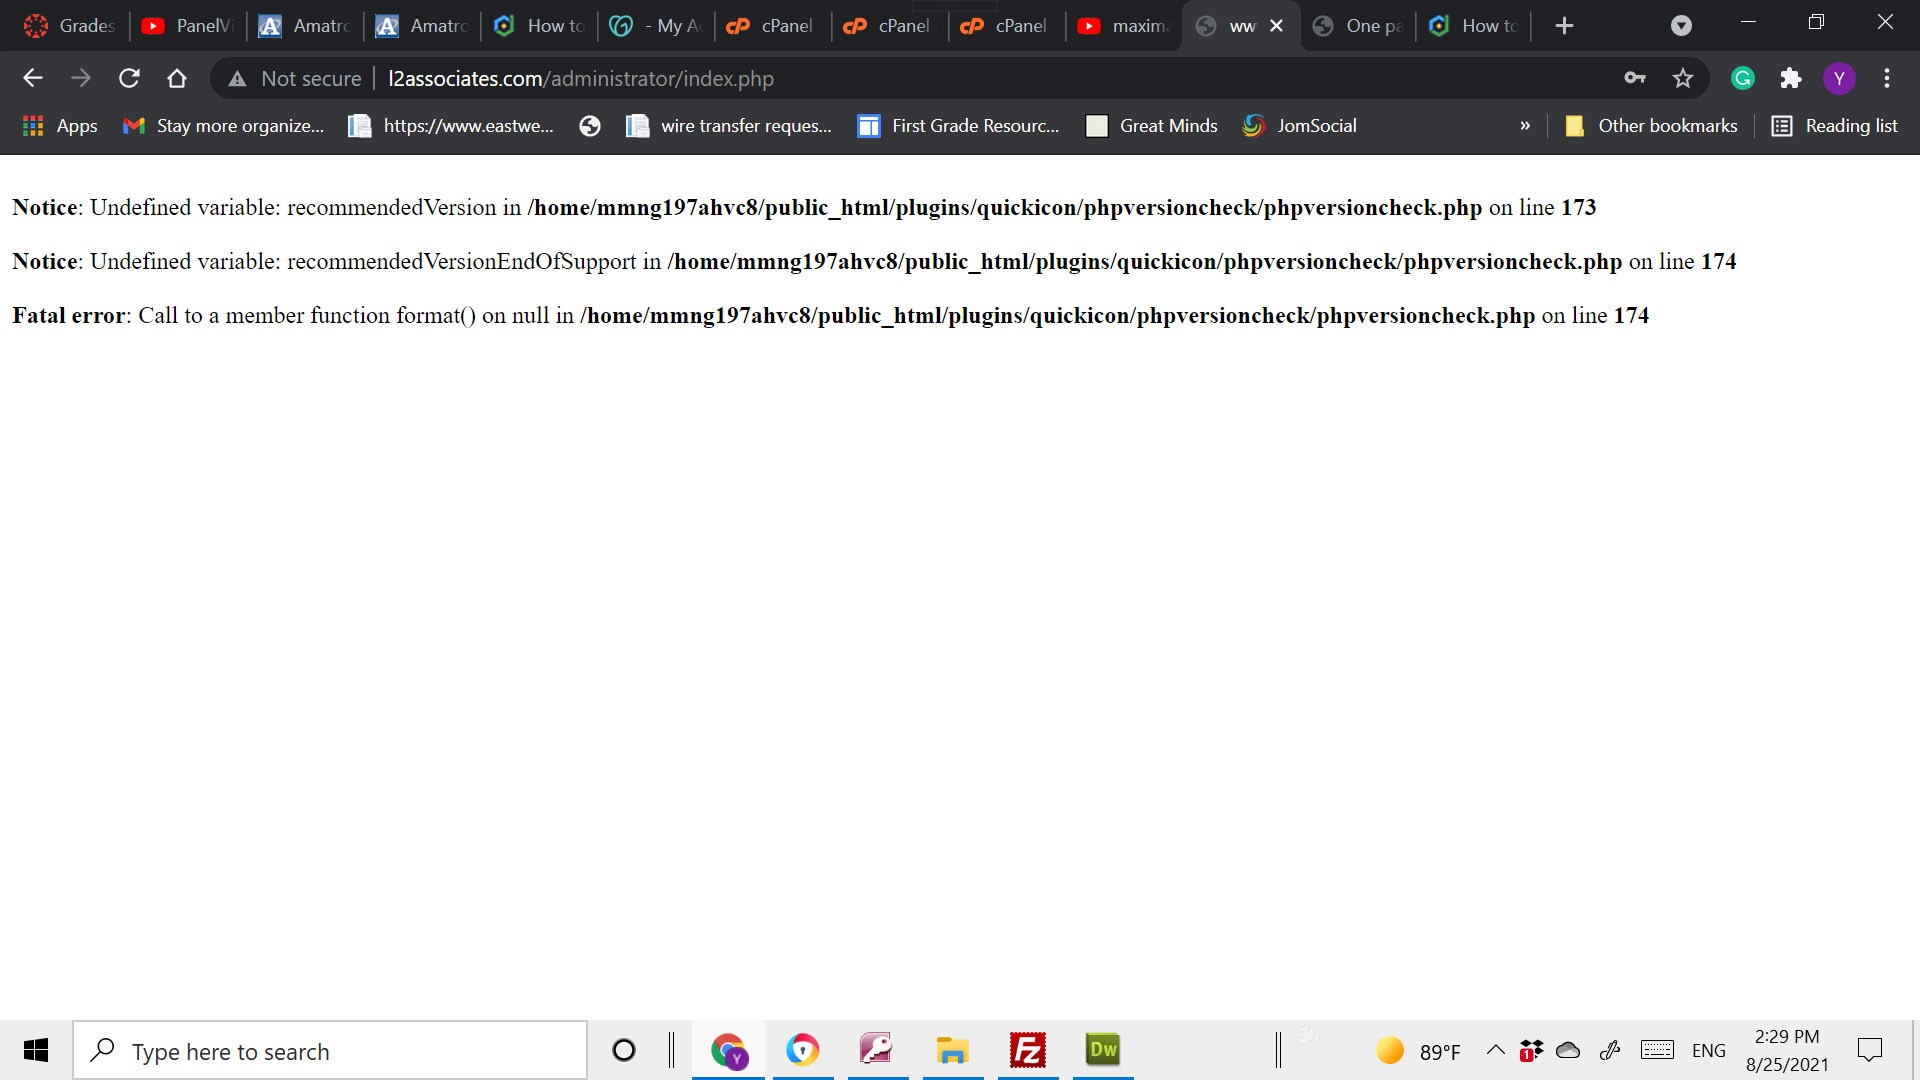
Task: Click the Windows taskbar search box
Action: pos(330,1051)
